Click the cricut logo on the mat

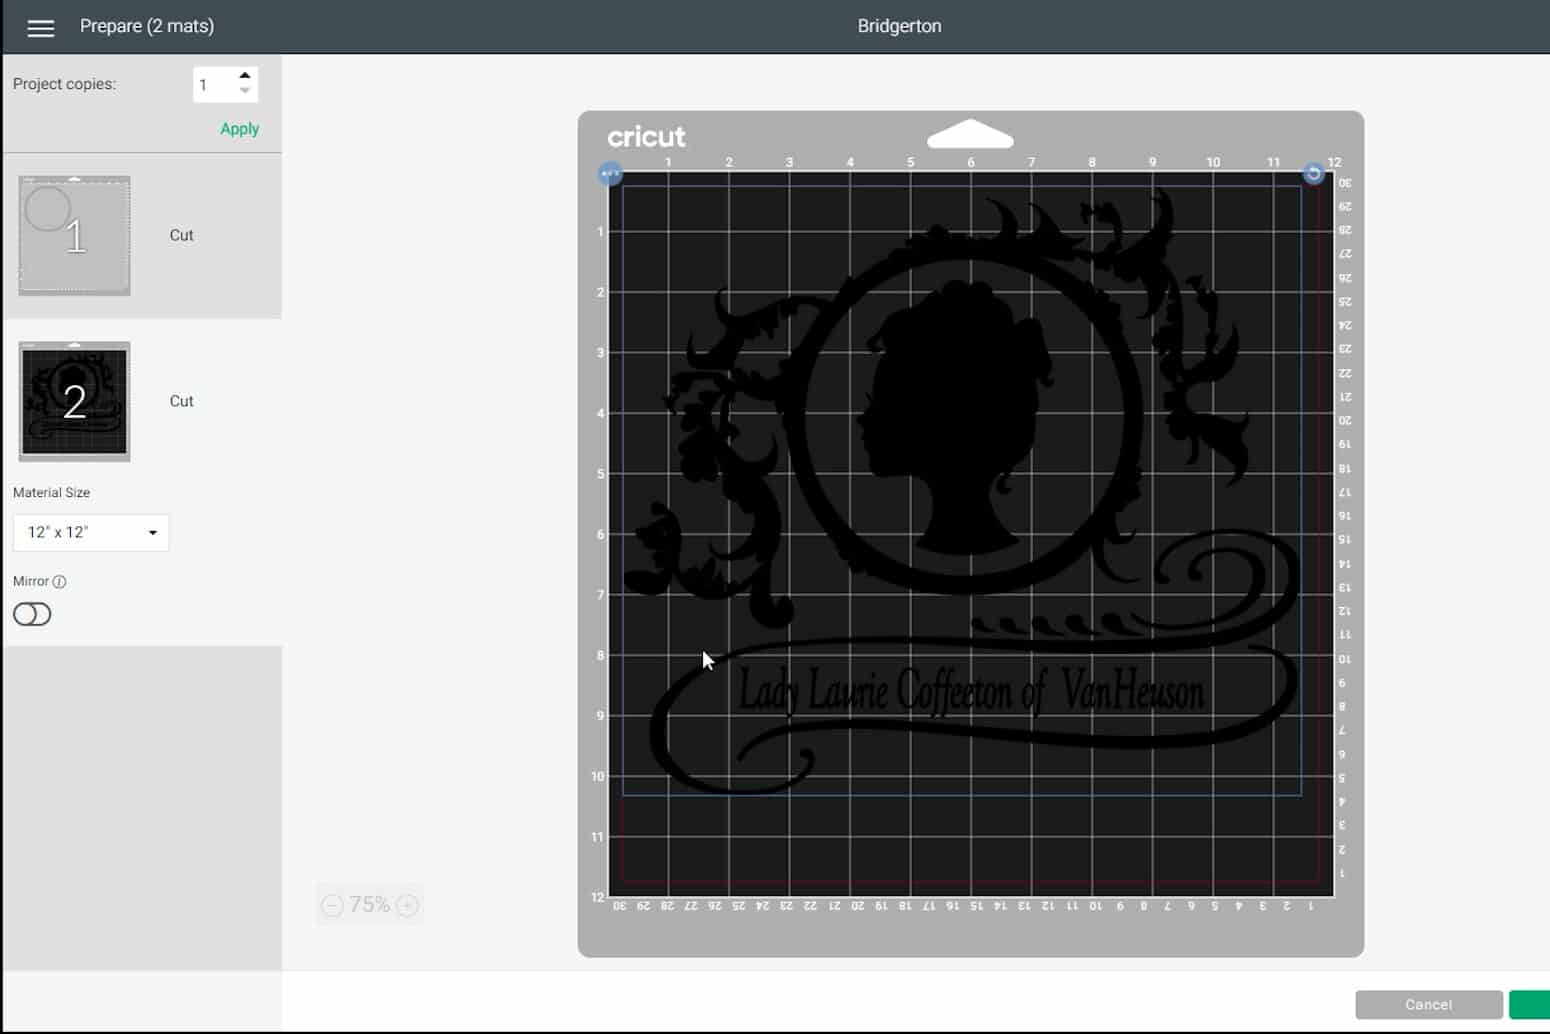(x=647, y=137)
